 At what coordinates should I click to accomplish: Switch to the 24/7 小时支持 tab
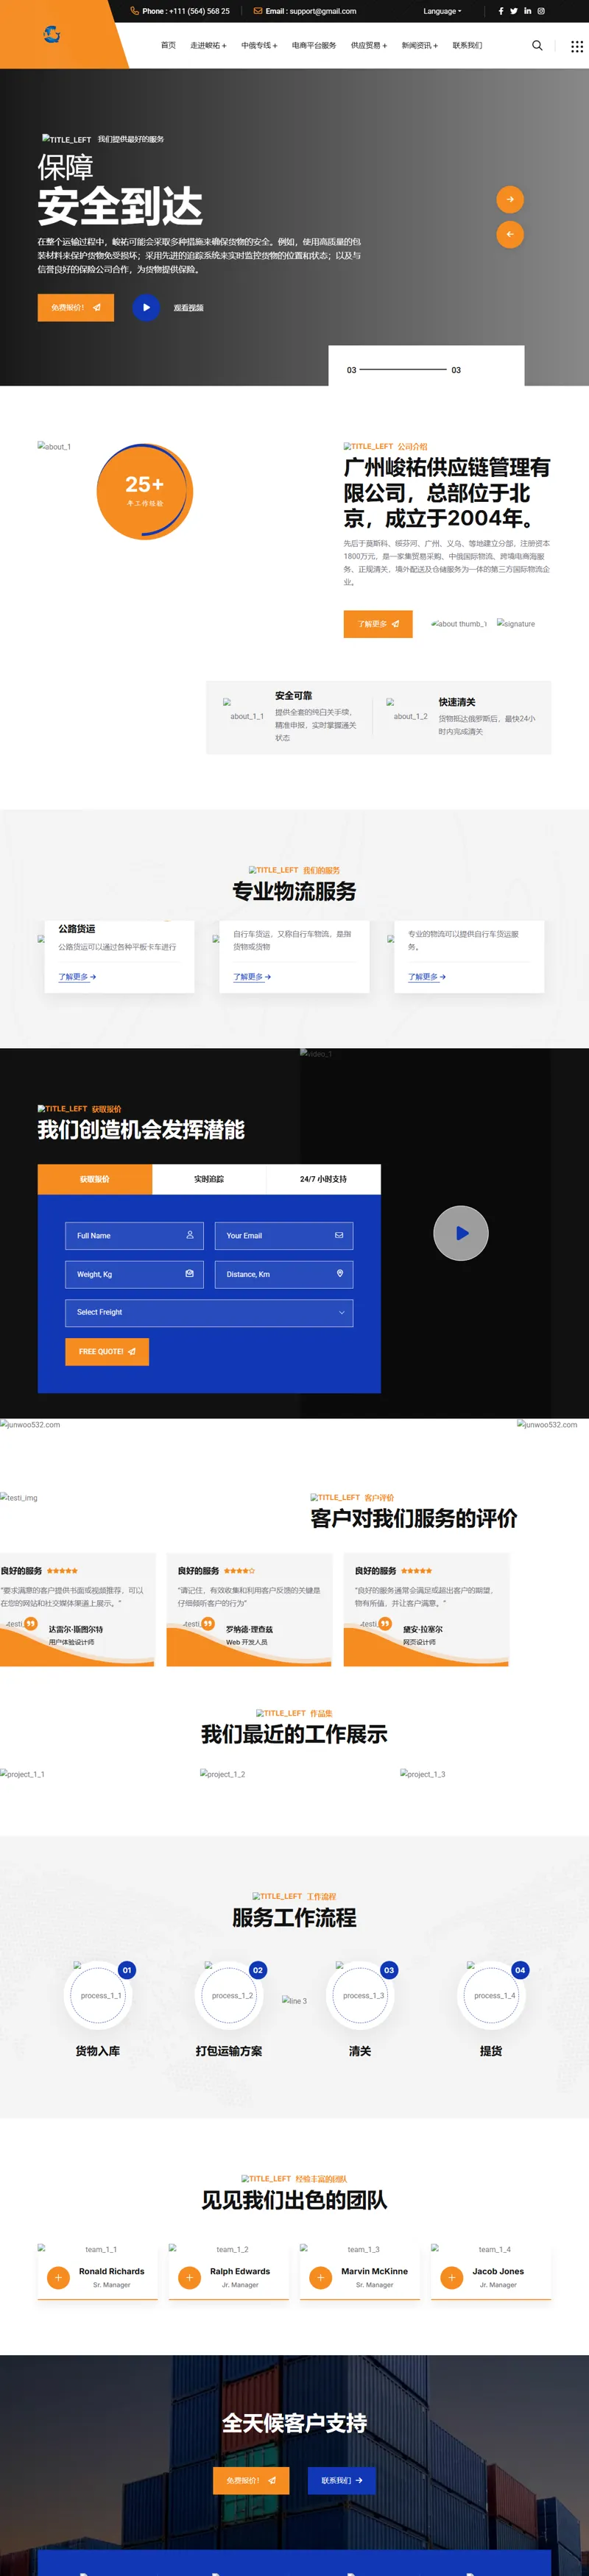tap(324, 1179)
